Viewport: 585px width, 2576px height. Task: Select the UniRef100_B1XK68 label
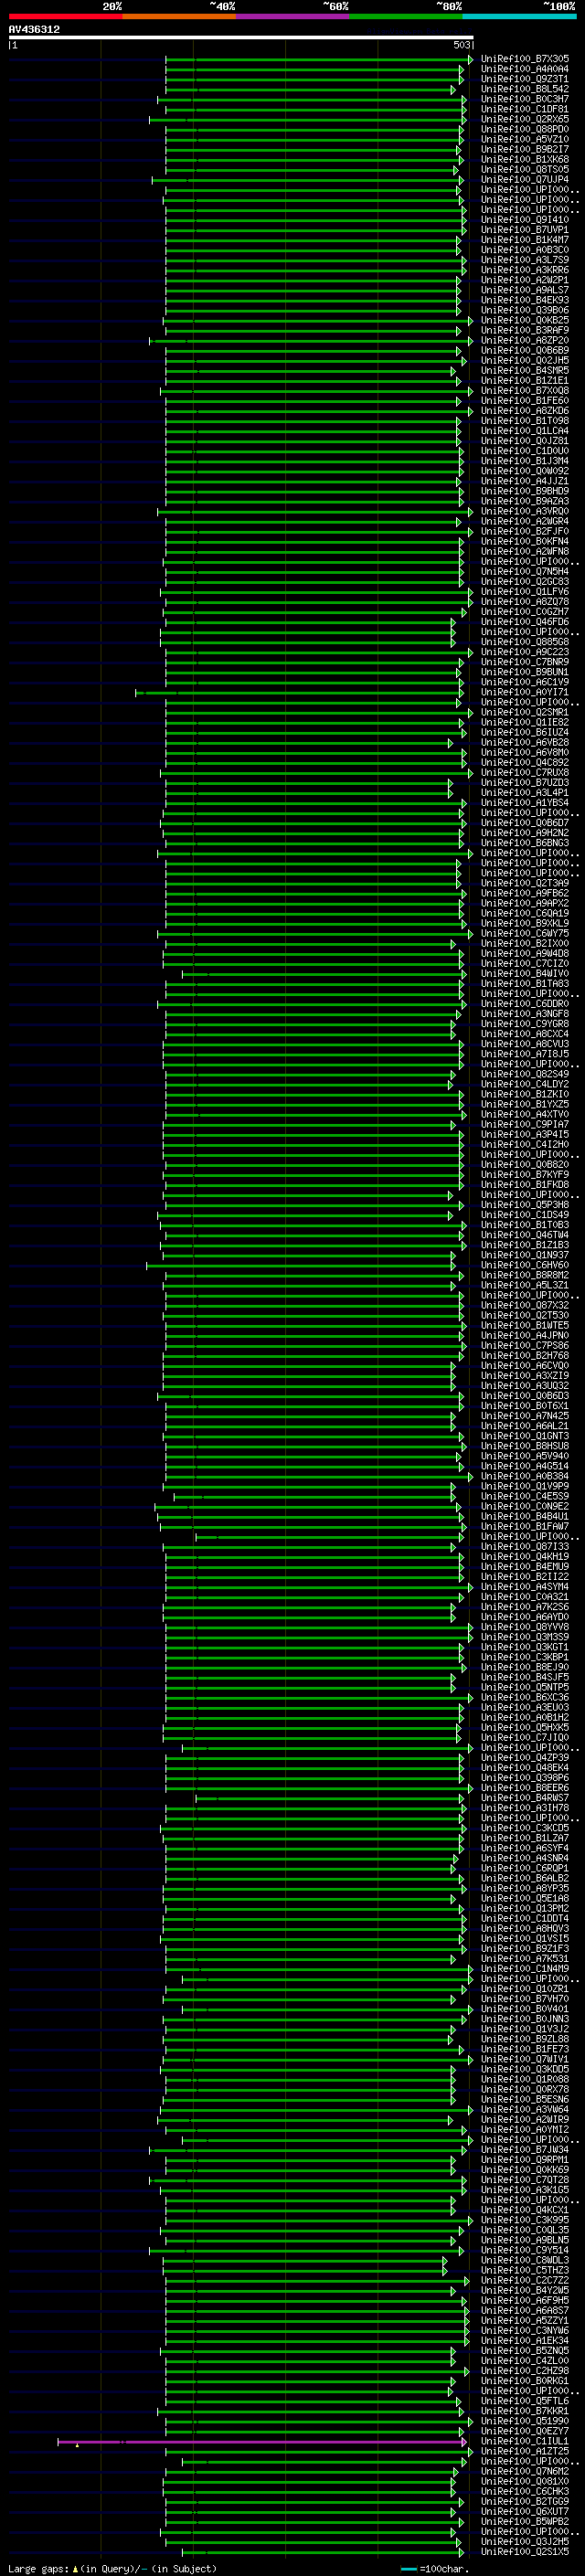(x=524, y=159)
